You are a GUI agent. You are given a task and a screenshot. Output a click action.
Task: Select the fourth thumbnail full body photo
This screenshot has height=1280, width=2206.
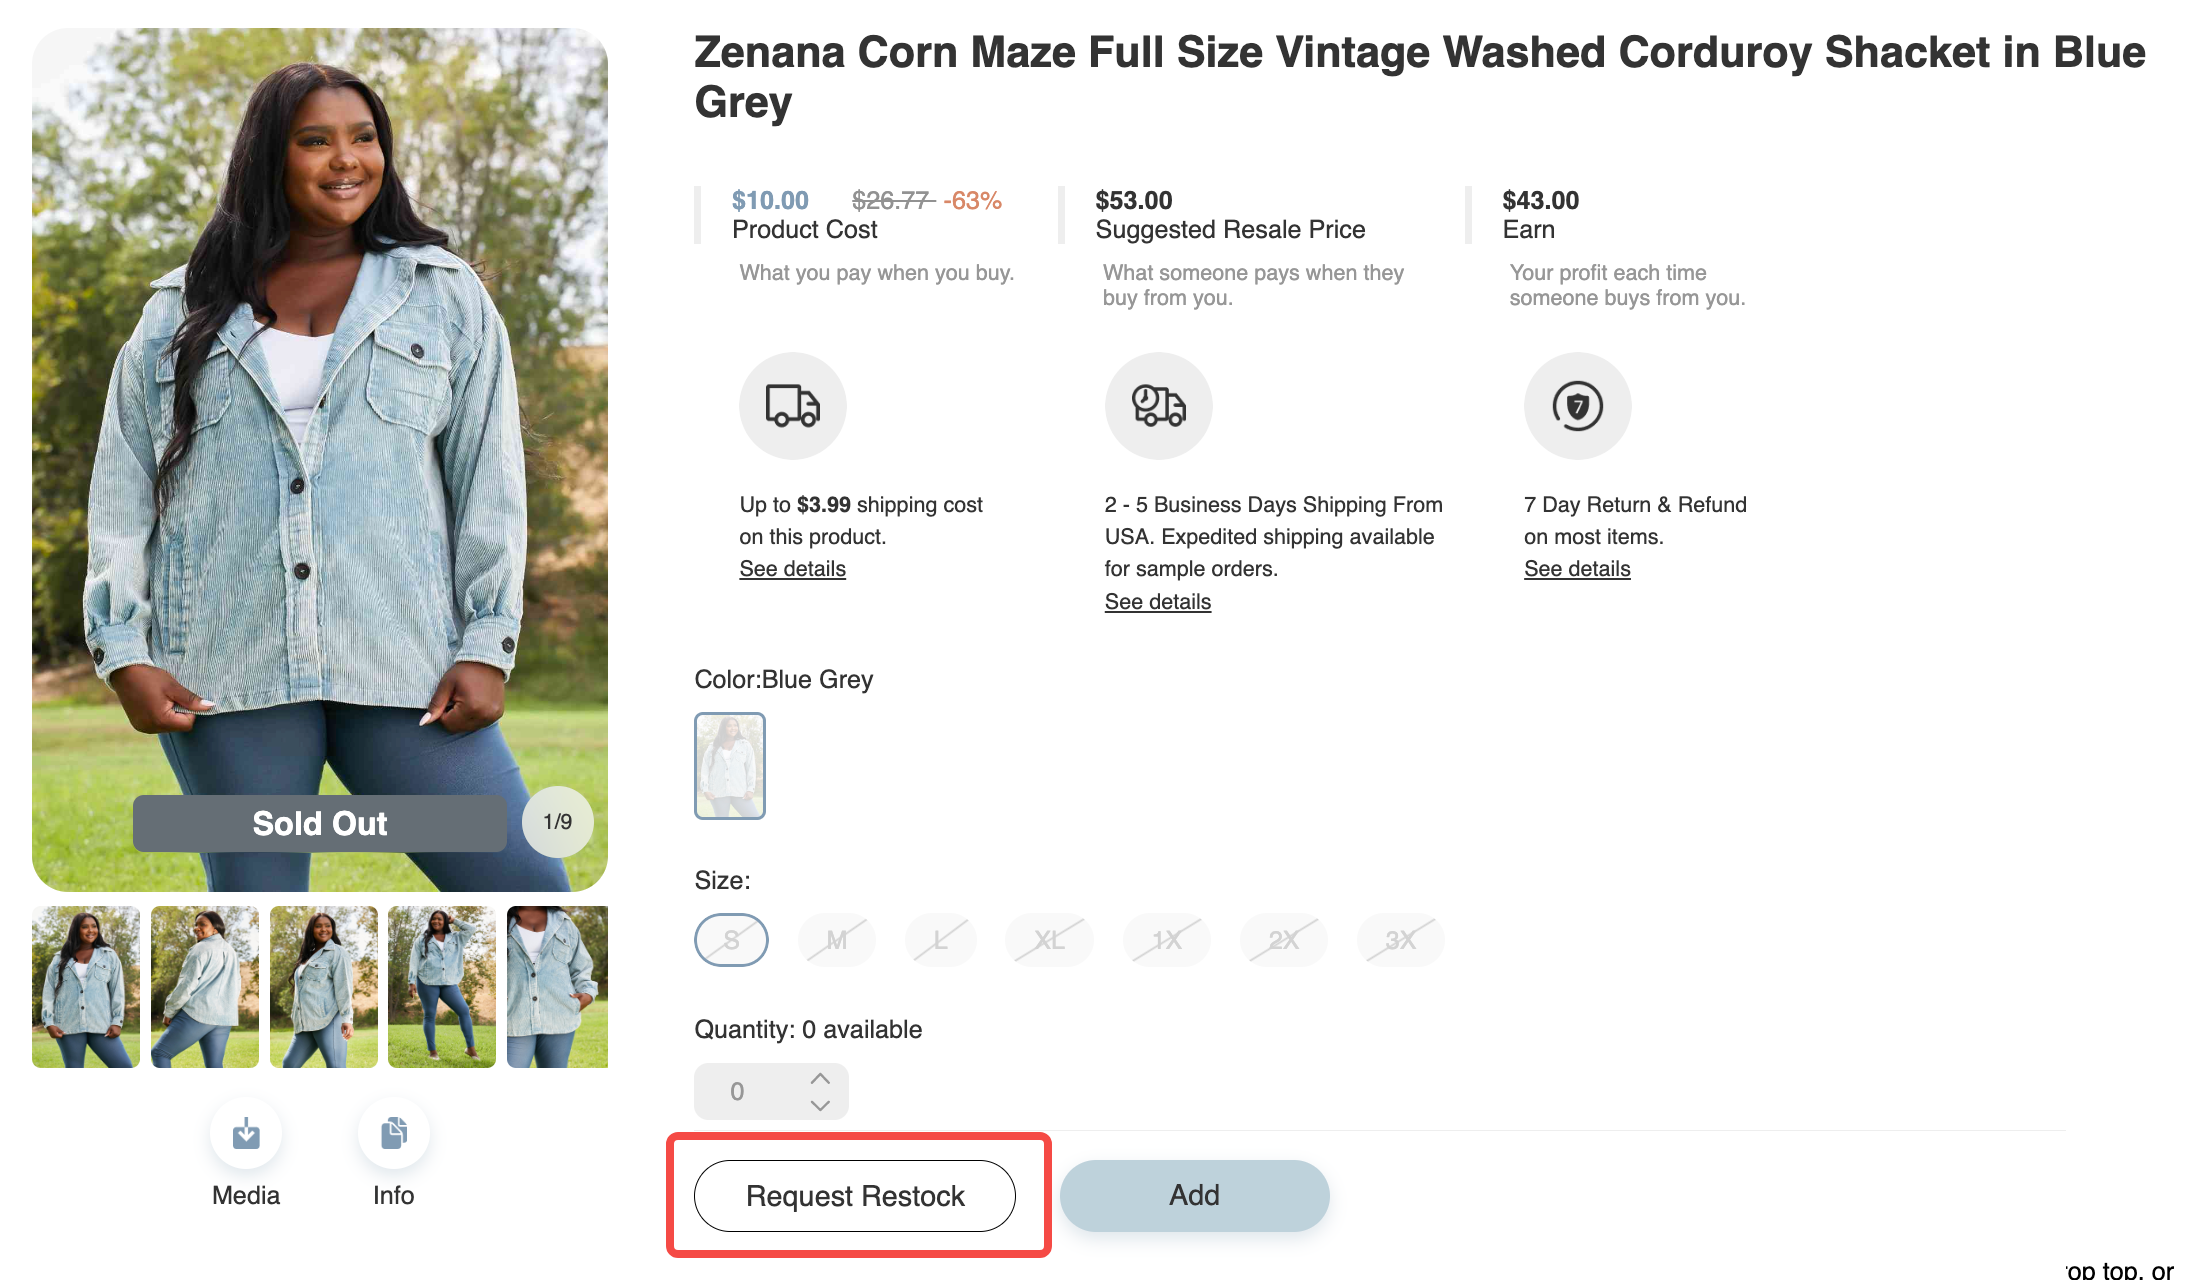click(x=442, y=987)
